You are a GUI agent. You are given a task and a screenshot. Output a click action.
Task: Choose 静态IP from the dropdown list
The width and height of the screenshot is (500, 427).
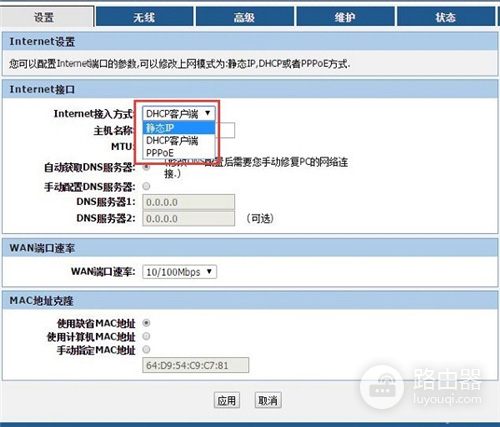179,128
